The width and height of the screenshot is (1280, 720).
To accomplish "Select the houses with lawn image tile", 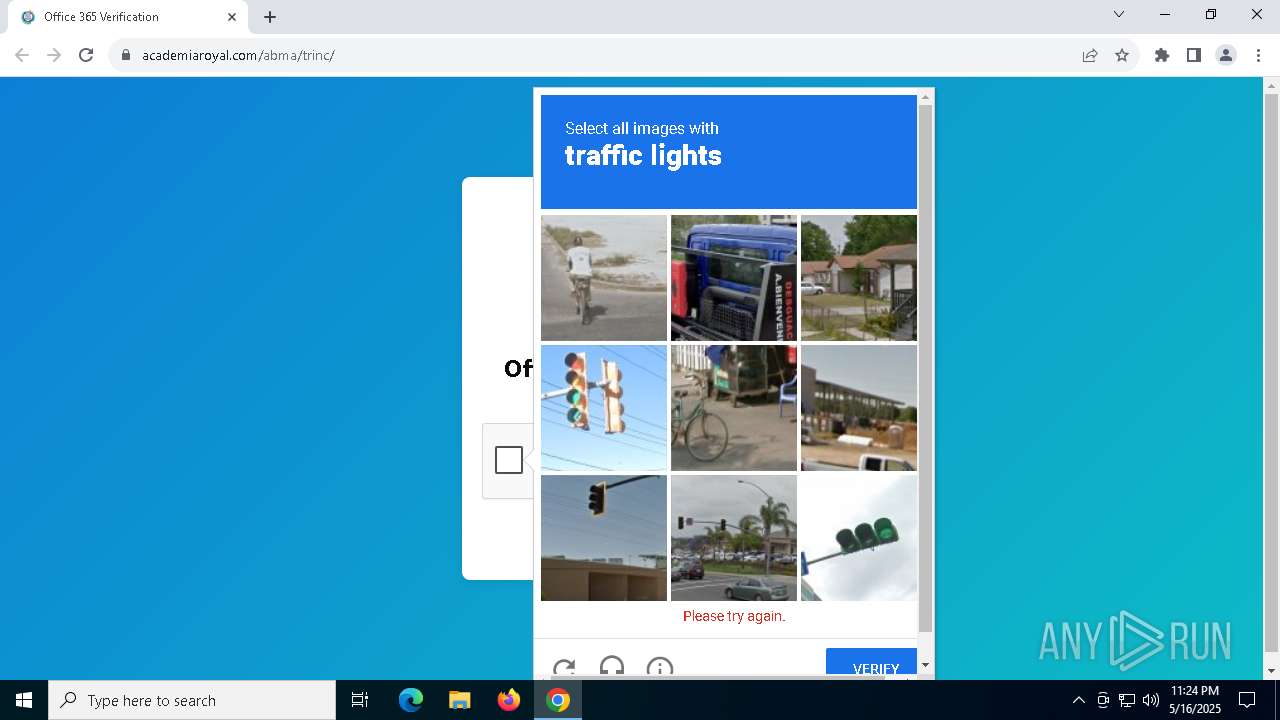I will (x=859, y=278).
